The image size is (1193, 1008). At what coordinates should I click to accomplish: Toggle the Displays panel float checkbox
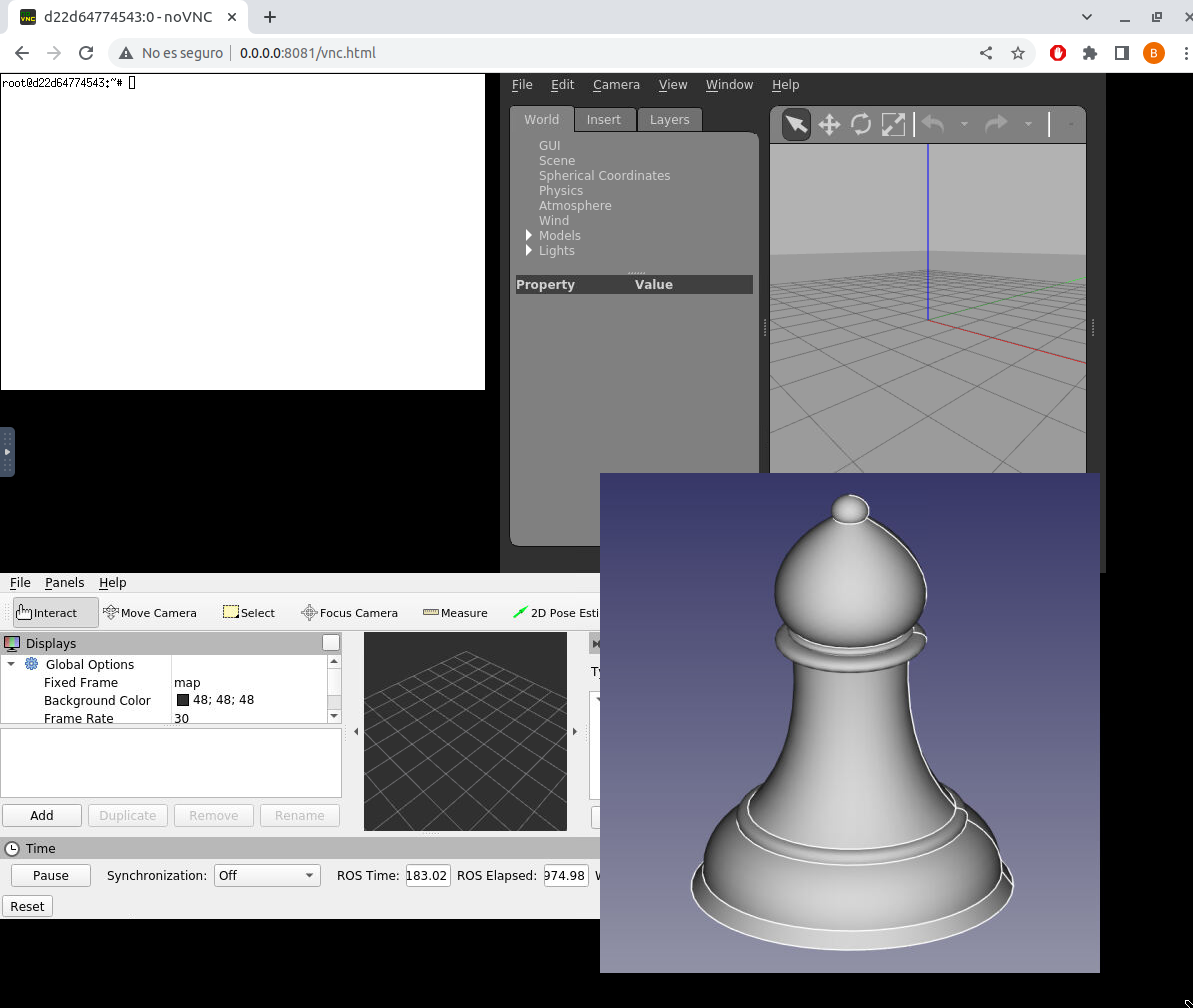[x=331, y=643]
